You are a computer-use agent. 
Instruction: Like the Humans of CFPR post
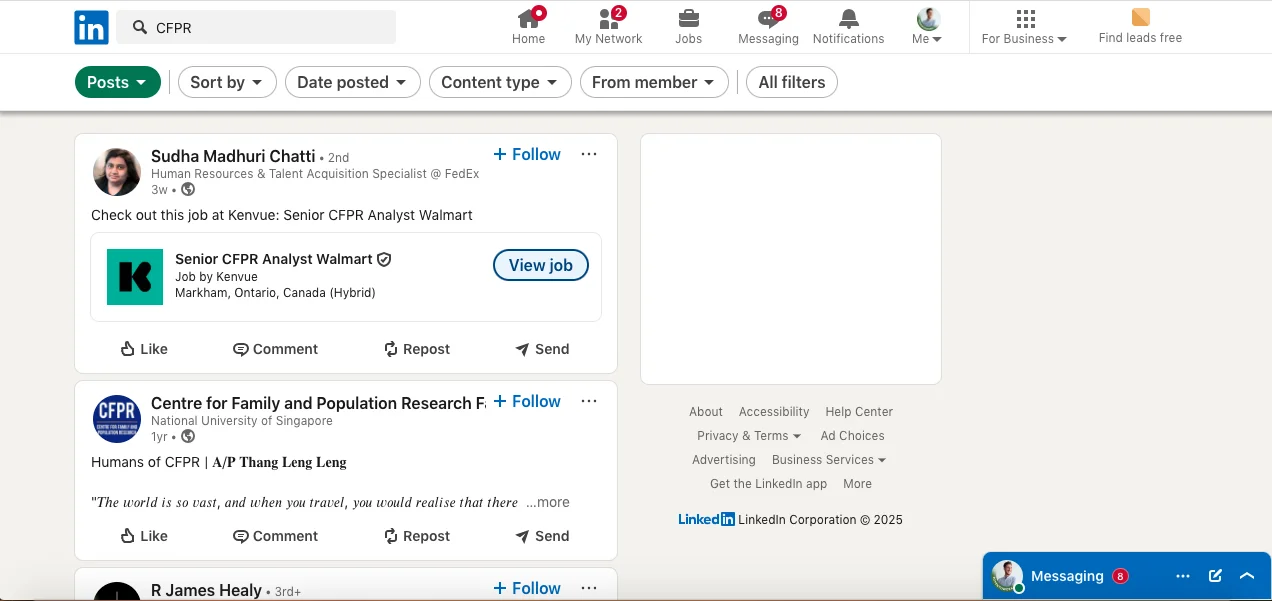coord(144,536)
